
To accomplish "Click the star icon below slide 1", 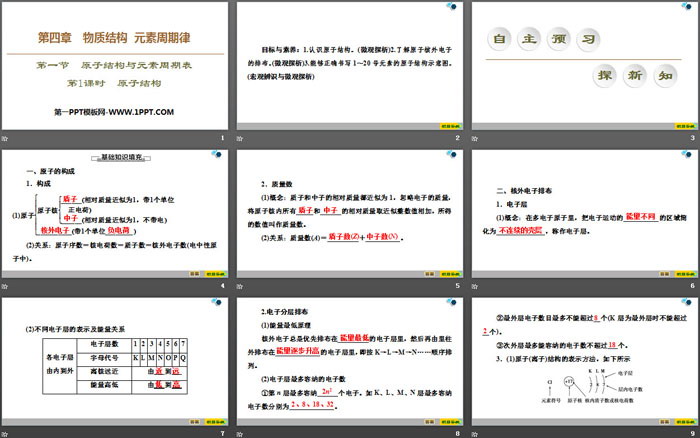I will (5, 138).
